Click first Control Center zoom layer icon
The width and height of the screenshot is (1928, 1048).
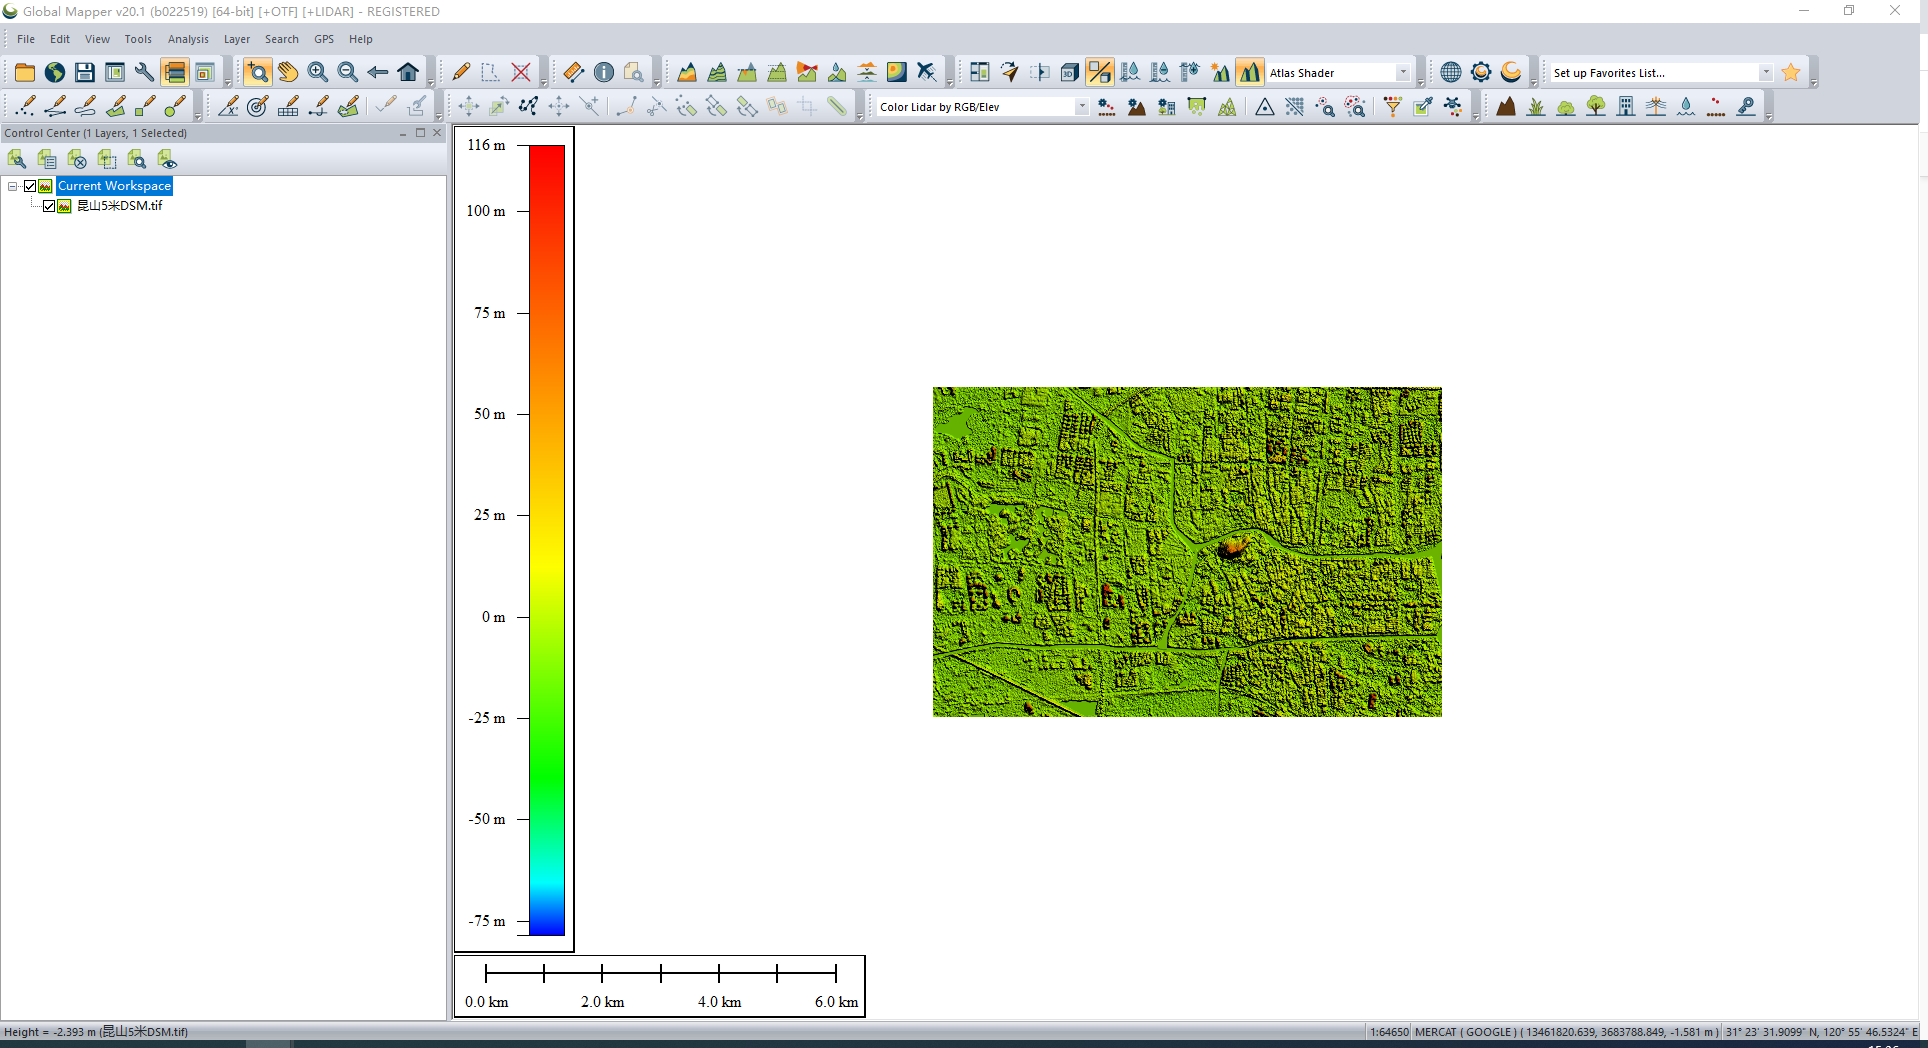pos(17,159)
